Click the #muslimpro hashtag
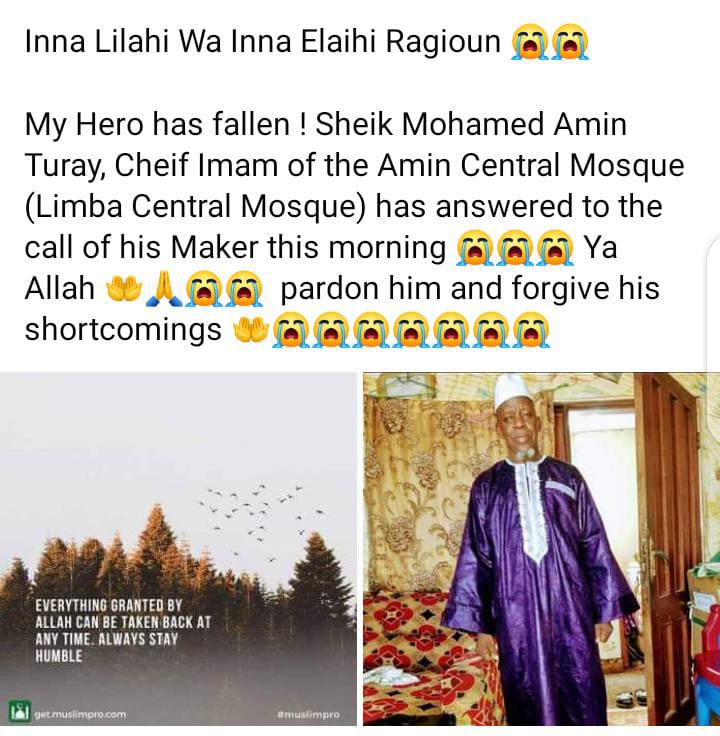 (309, 714)
